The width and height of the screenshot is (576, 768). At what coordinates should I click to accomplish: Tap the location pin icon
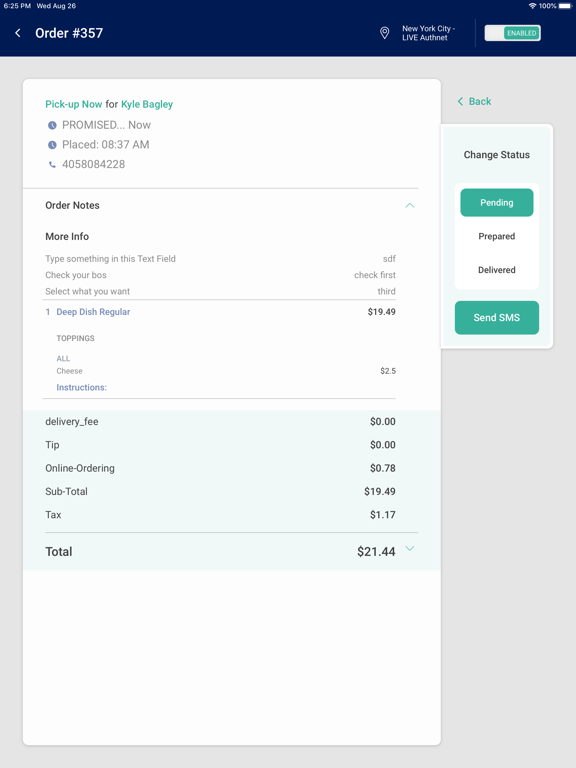pos(384,33)
